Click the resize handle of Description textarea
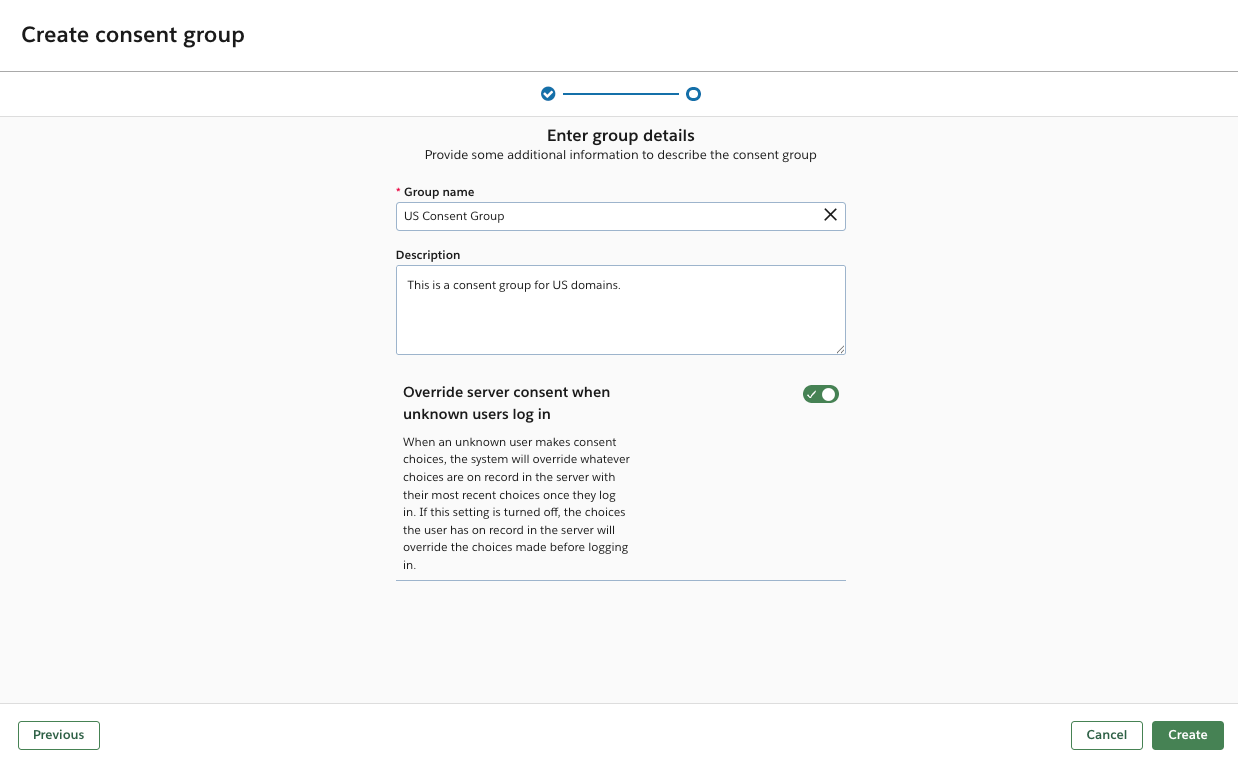This screenshot has width=1238, height=760. coord(840,349)
